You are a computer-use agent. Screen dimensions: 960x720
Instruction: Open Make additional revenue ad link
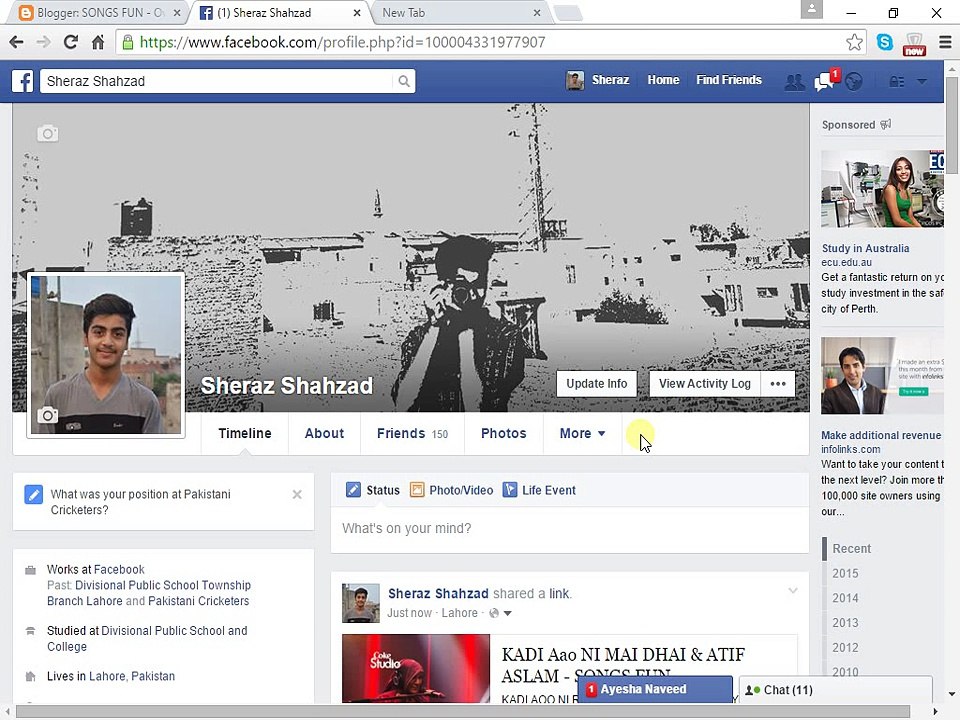pos(881,435)
